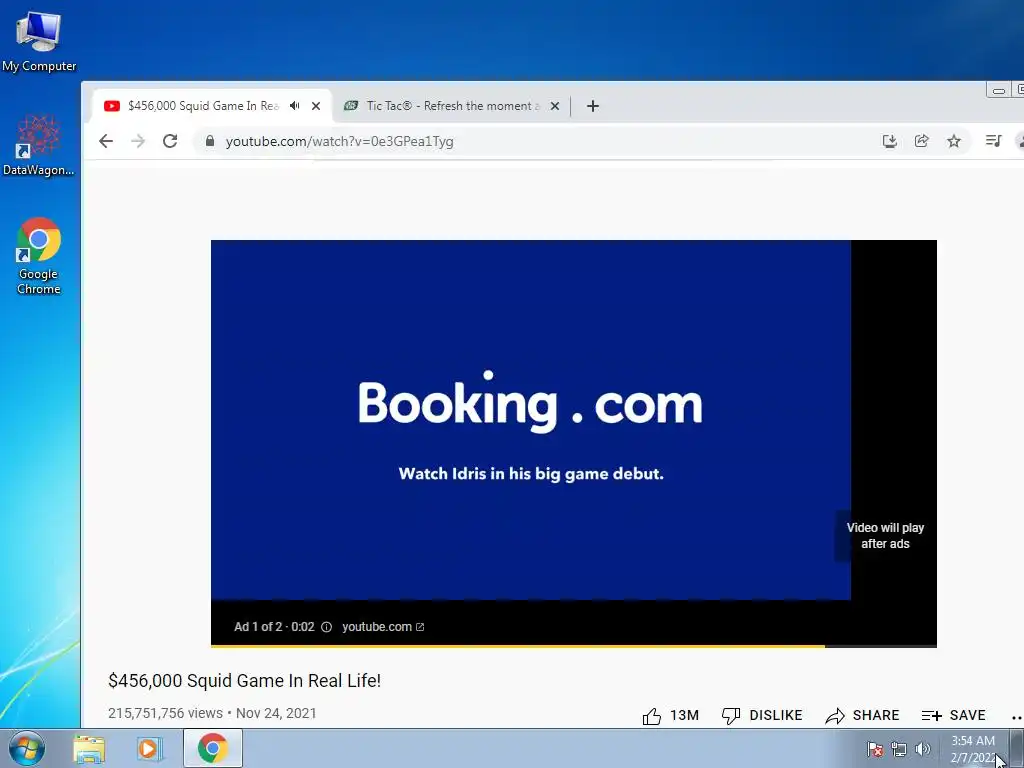Viewport: 1024px width, 768px height.
Task: Open My Computer desktop icon
Action: 39,41
